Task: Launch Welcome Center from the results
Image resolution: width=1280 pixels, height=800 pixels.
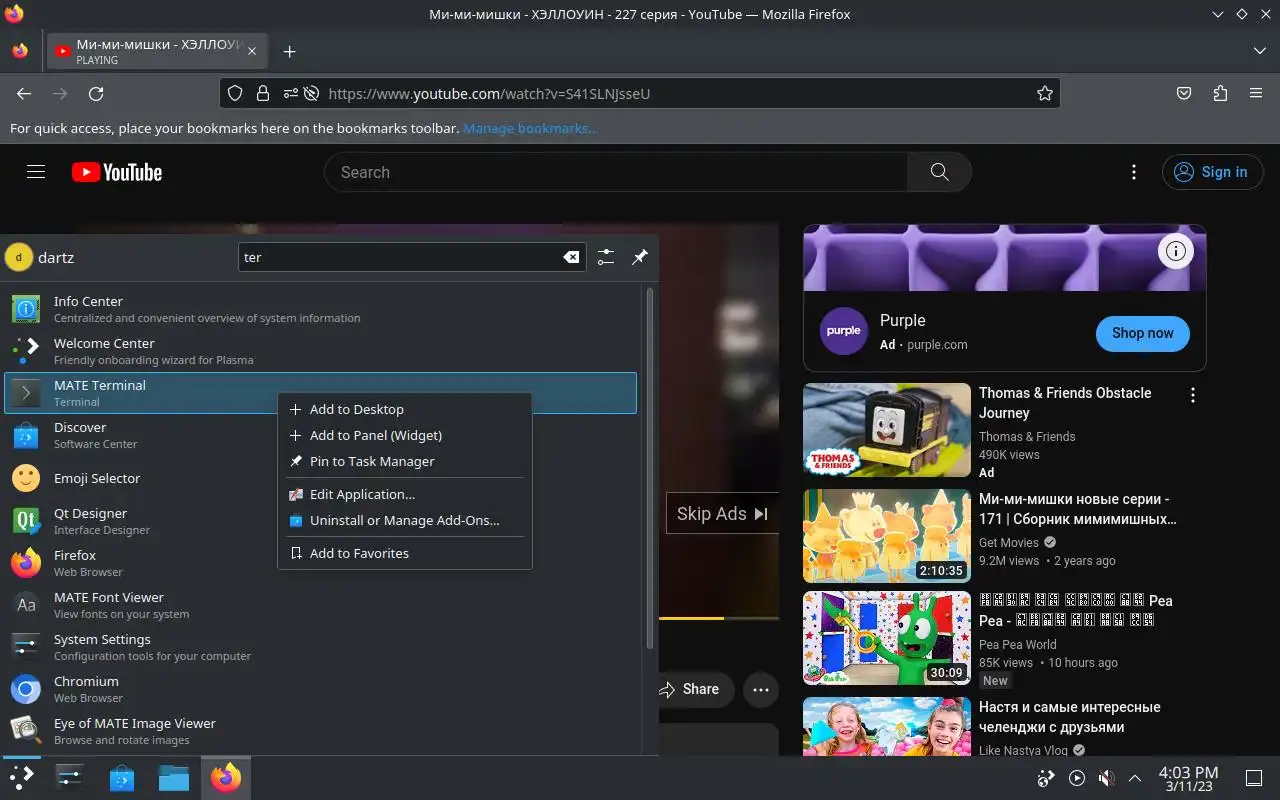Action: click(x=320, y=351)
